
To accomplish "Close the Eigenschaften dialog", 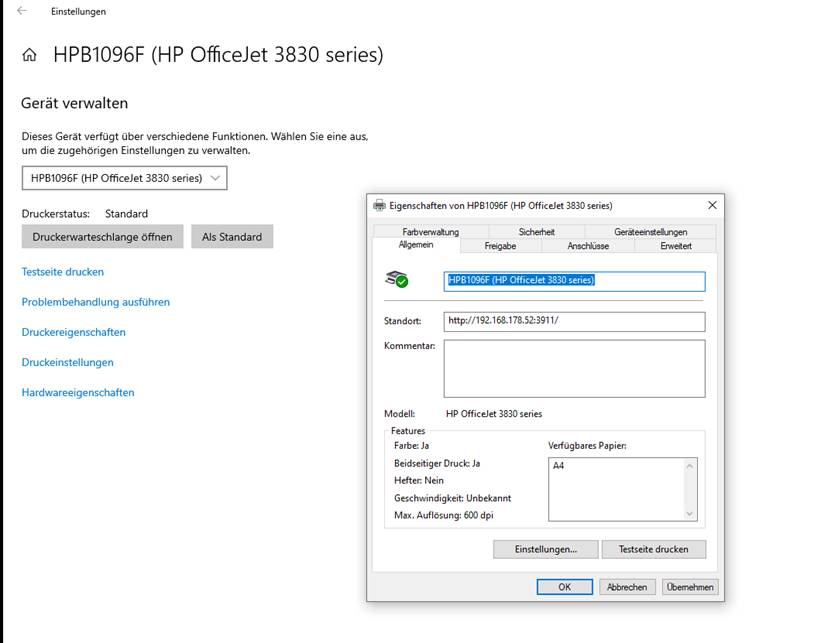I will tap(712, 205).
